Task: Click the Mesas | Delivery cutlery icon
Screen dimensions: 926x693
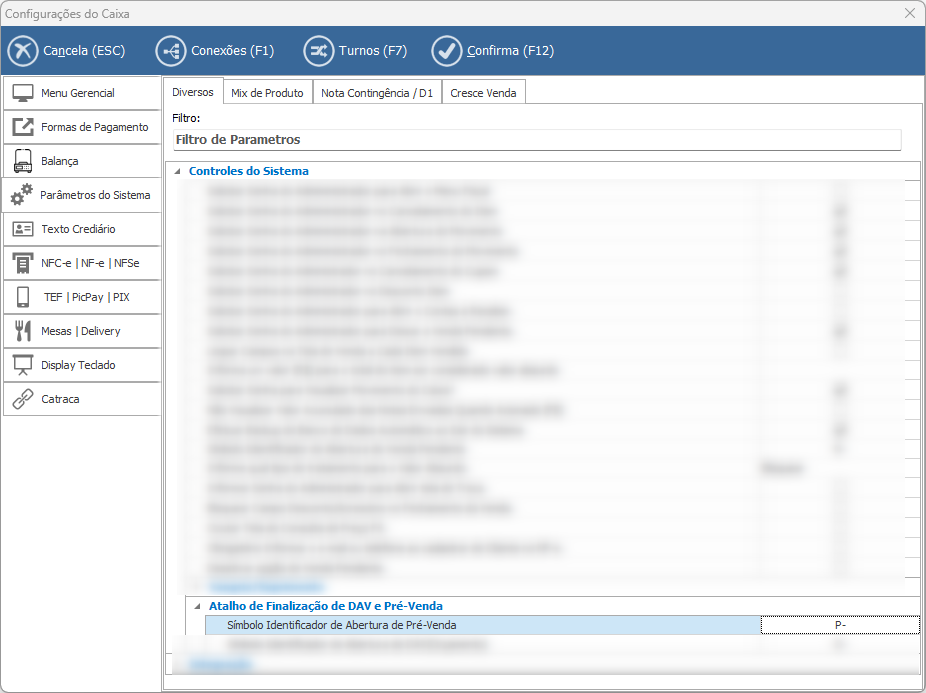Action: [23, 331]
